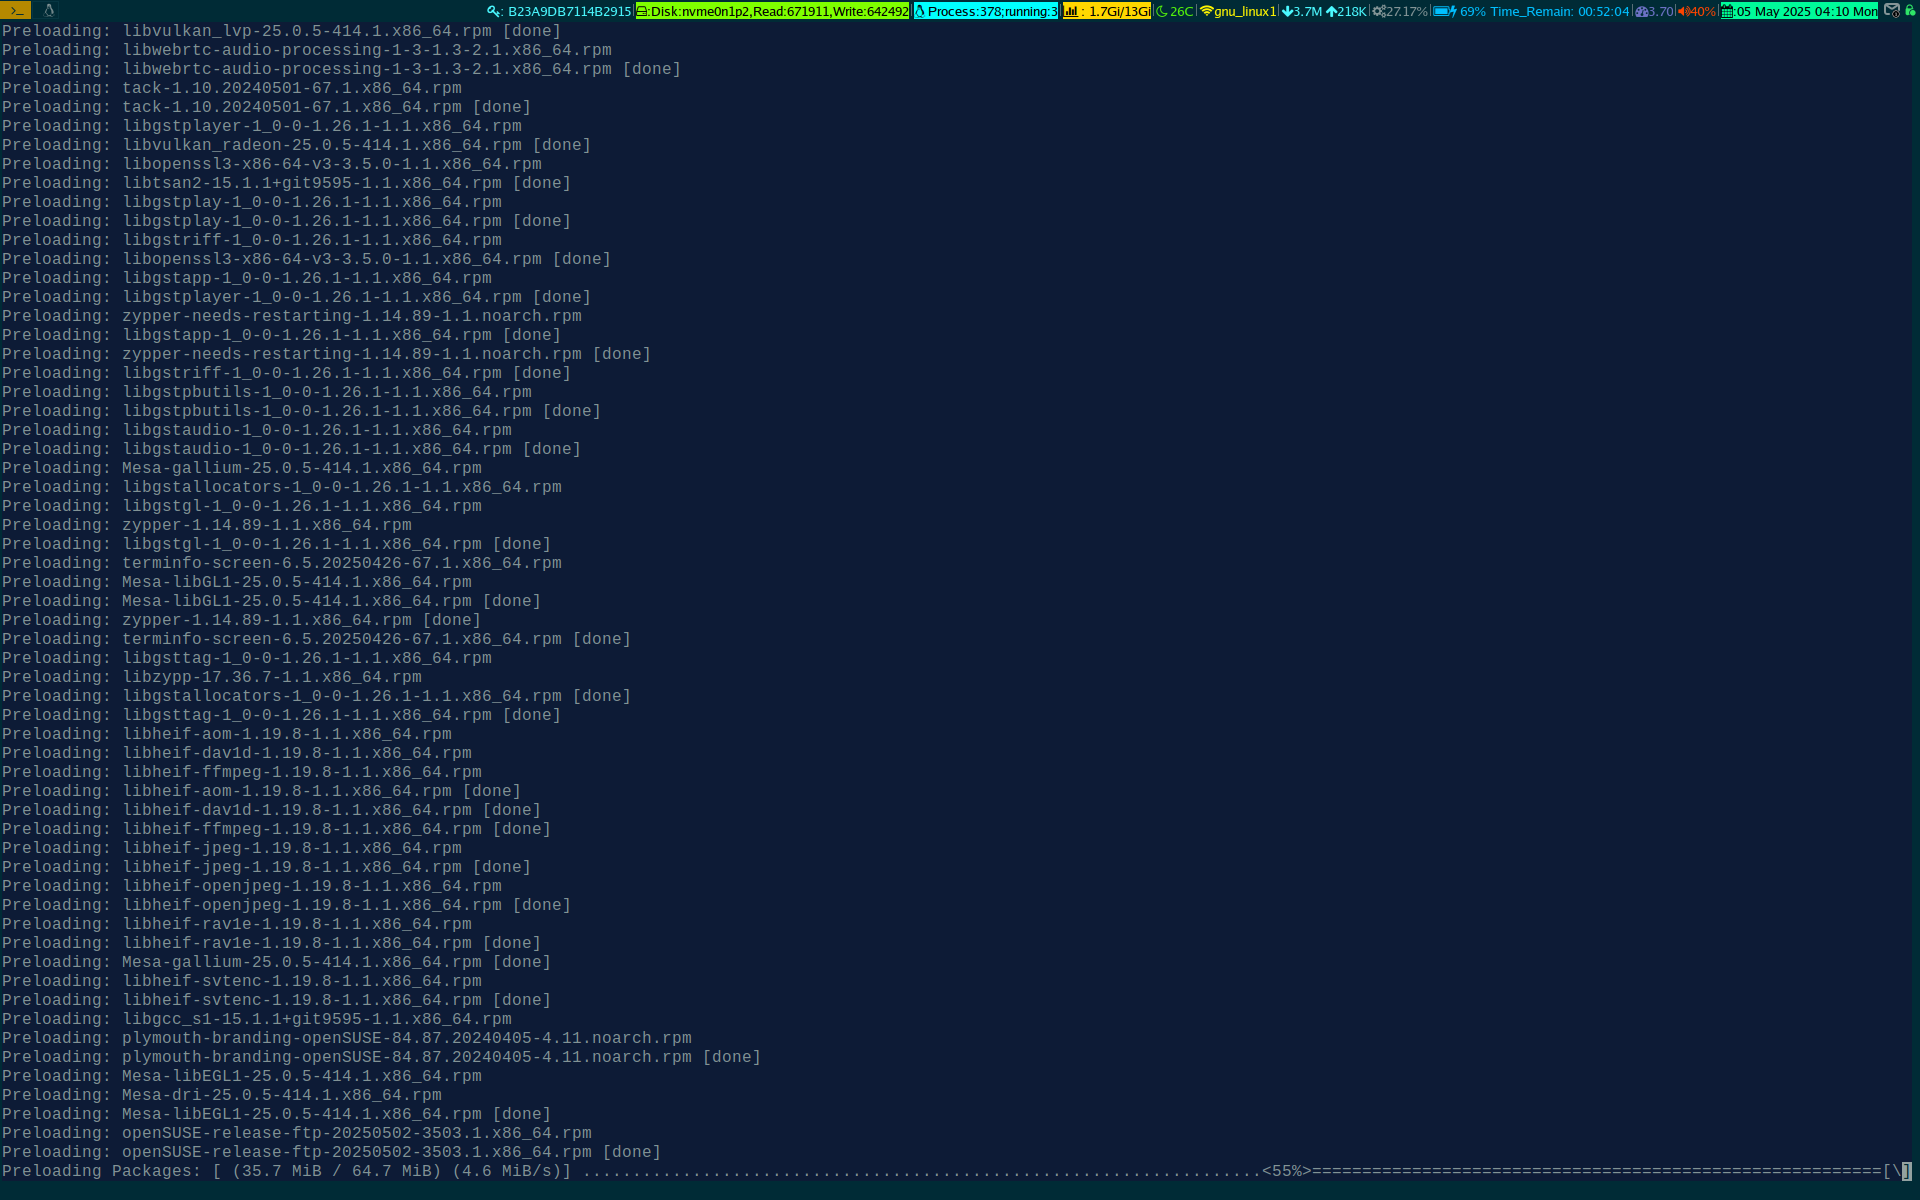
Task: Click the load average gauge icon
Action: (1641, 11)
